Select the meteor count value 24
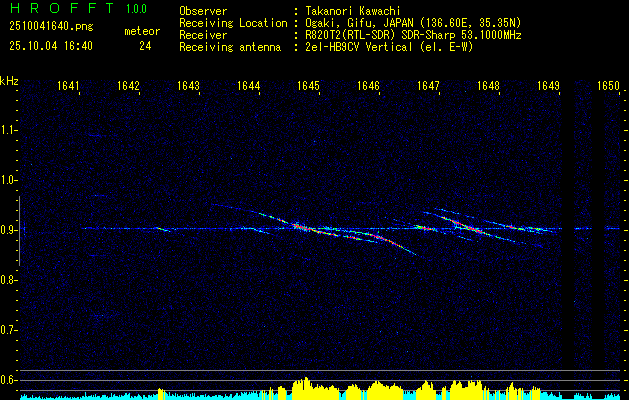The height and width of the screenshot is (400, 629). [145, 46]
